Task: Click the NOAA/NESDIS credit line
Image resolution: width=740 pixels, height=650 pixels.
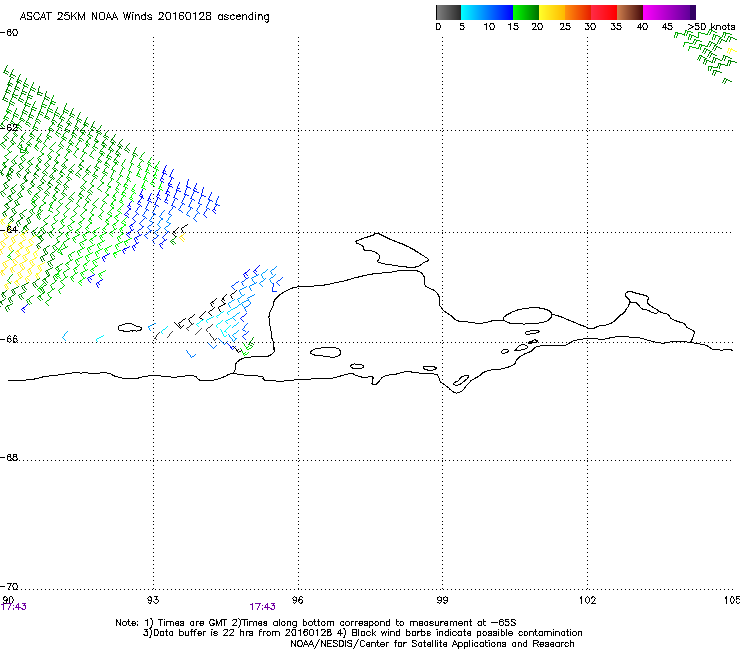Action: point(432,644)
